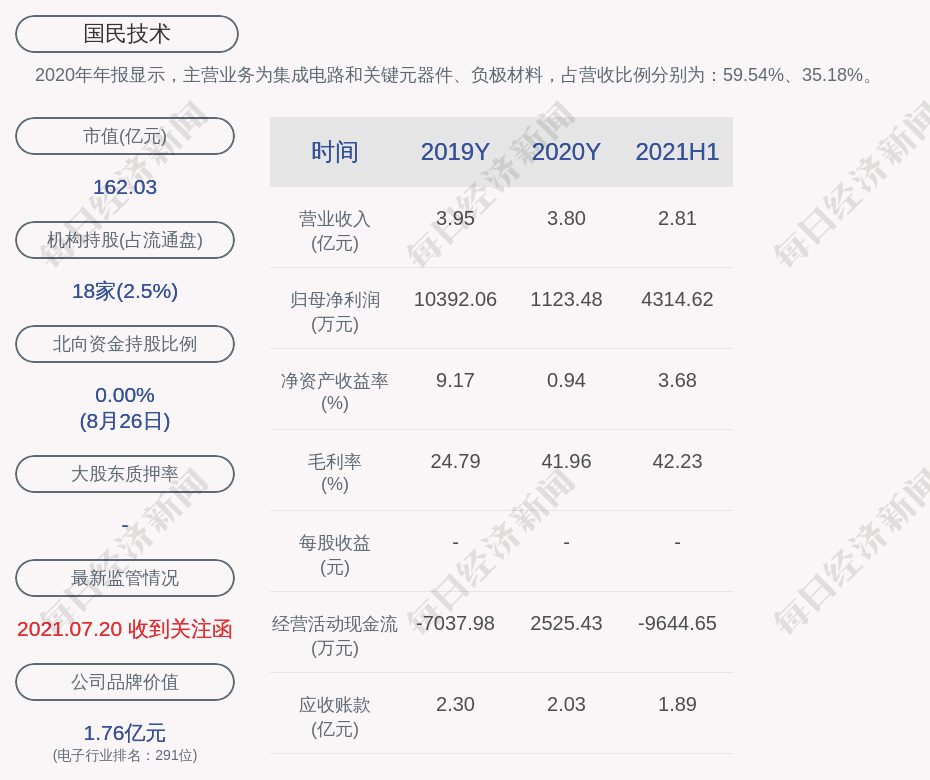Click gross margin value 41.96

click(566, 461)
